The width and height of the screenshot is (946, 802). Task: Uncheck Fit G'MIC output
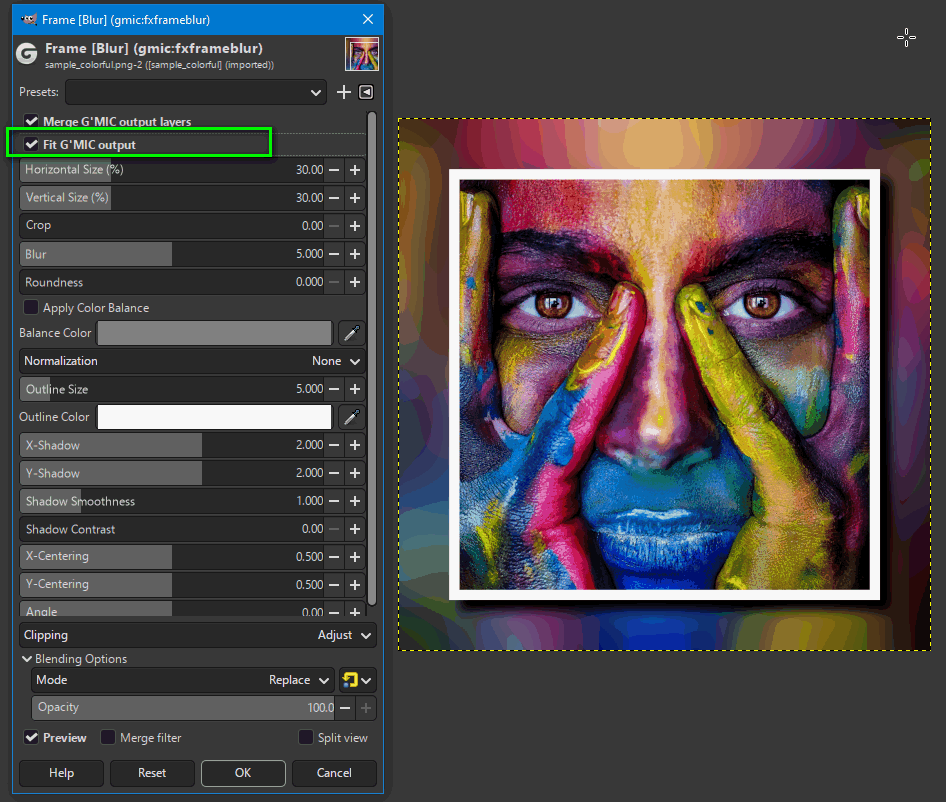tap(31, 145)
